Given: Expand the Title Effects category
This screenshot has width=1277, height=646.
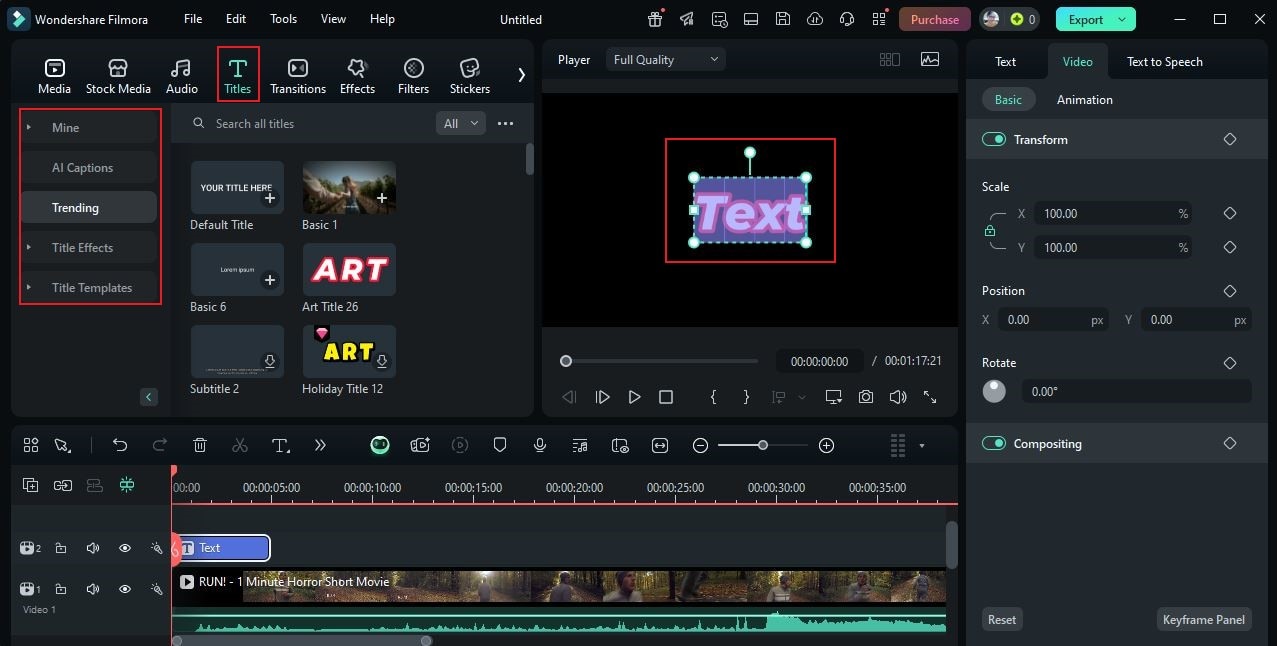Looking at the screenshot, I should (89, 247).
